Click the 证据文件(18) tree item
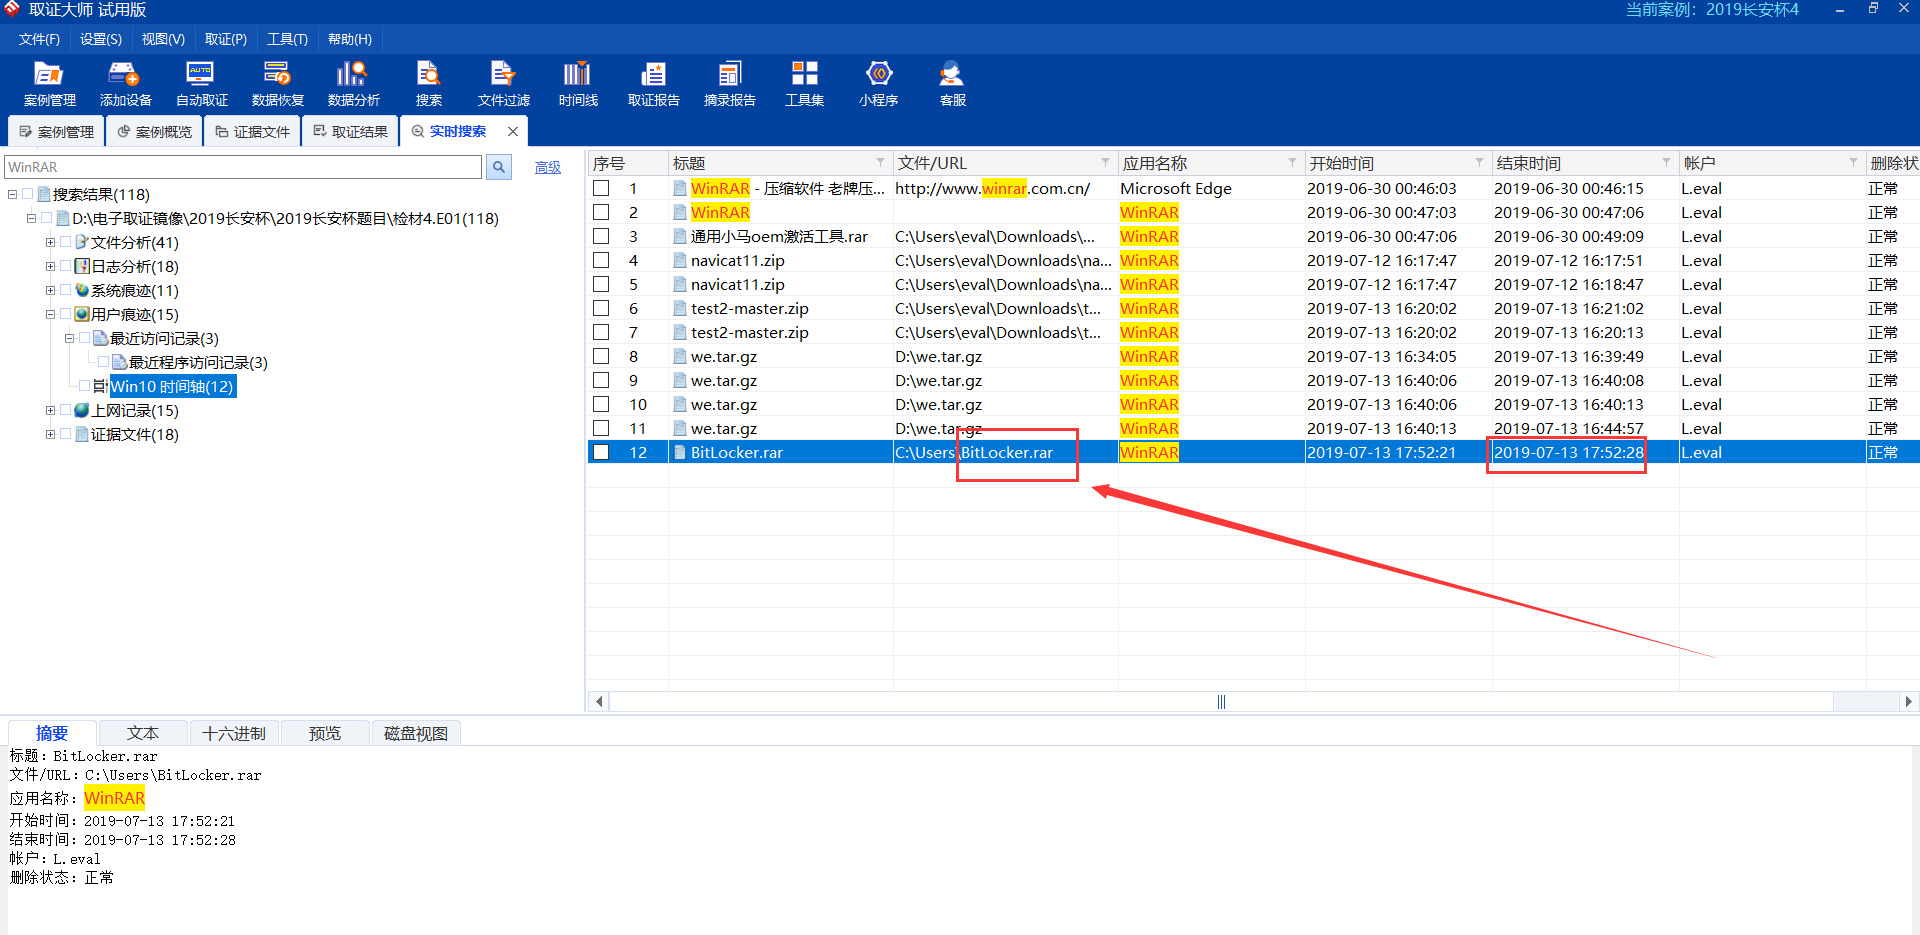This screenshot has width=1920, height=935. coord(134,434)
